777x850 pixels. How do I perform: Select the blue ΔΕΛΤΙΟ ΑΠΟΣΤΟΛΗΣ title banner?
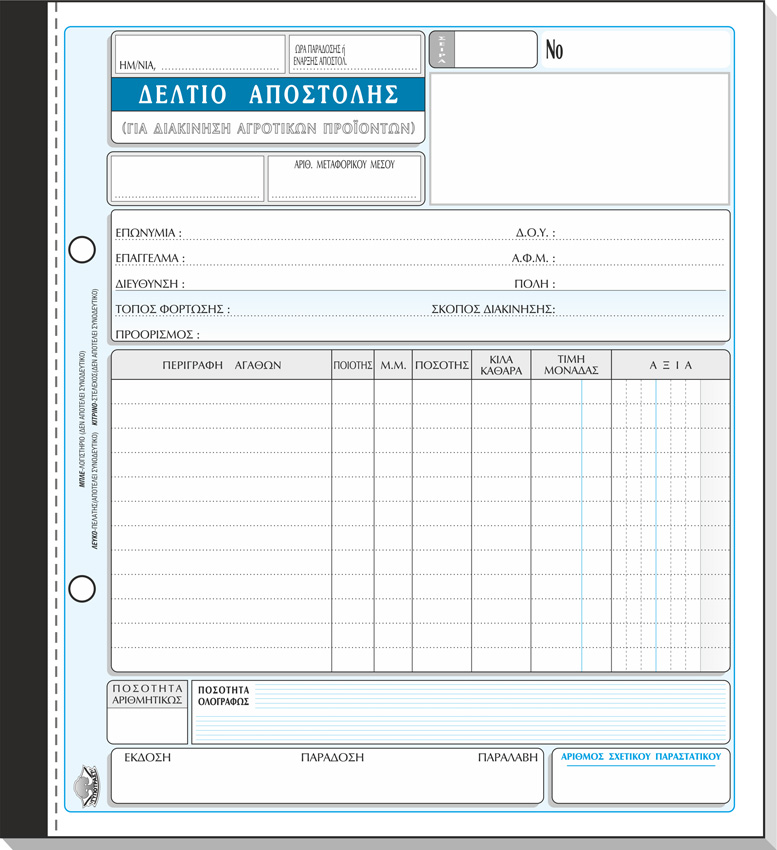point(268,94)
